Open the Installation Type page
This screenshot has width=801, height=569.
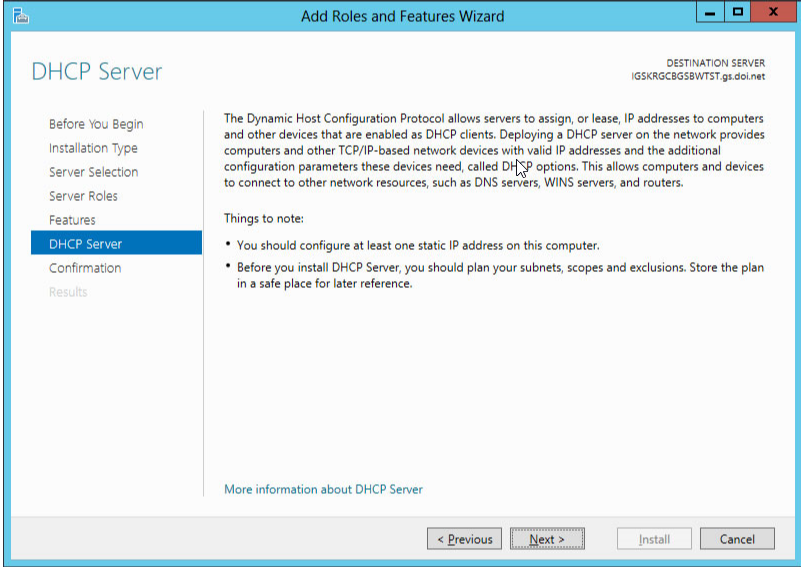93,148
